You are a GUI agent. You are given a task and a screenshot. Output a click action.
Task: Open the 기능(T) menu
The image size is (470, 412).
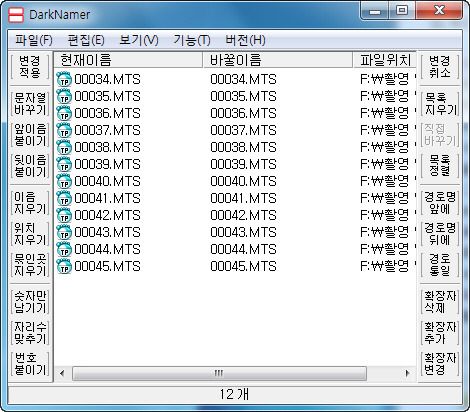pos(192,40)
